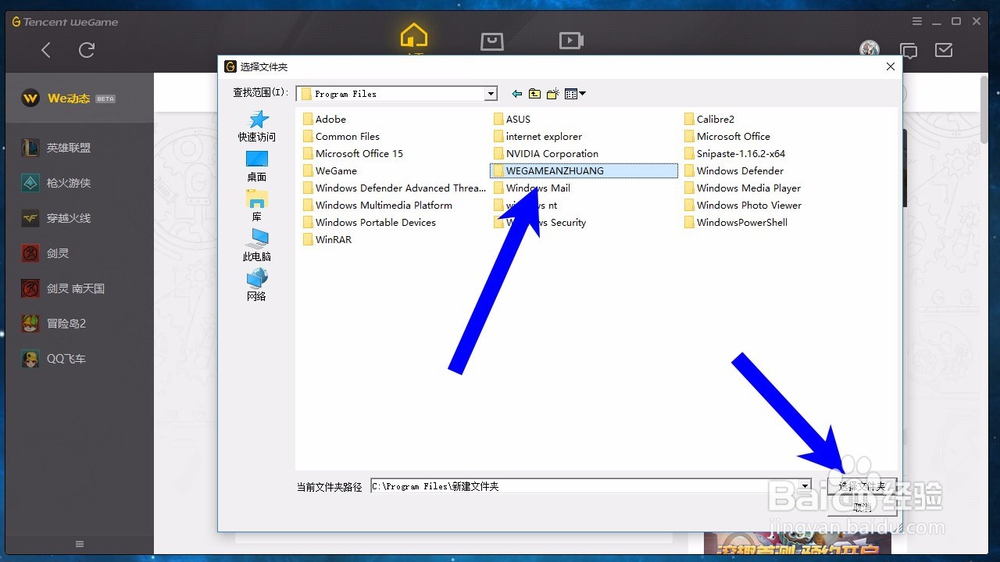Image resolution: width=1000 pixels, height=562 pixels.
Task: Select the Windows Mail folder
Action: click(x=532, y=188)
